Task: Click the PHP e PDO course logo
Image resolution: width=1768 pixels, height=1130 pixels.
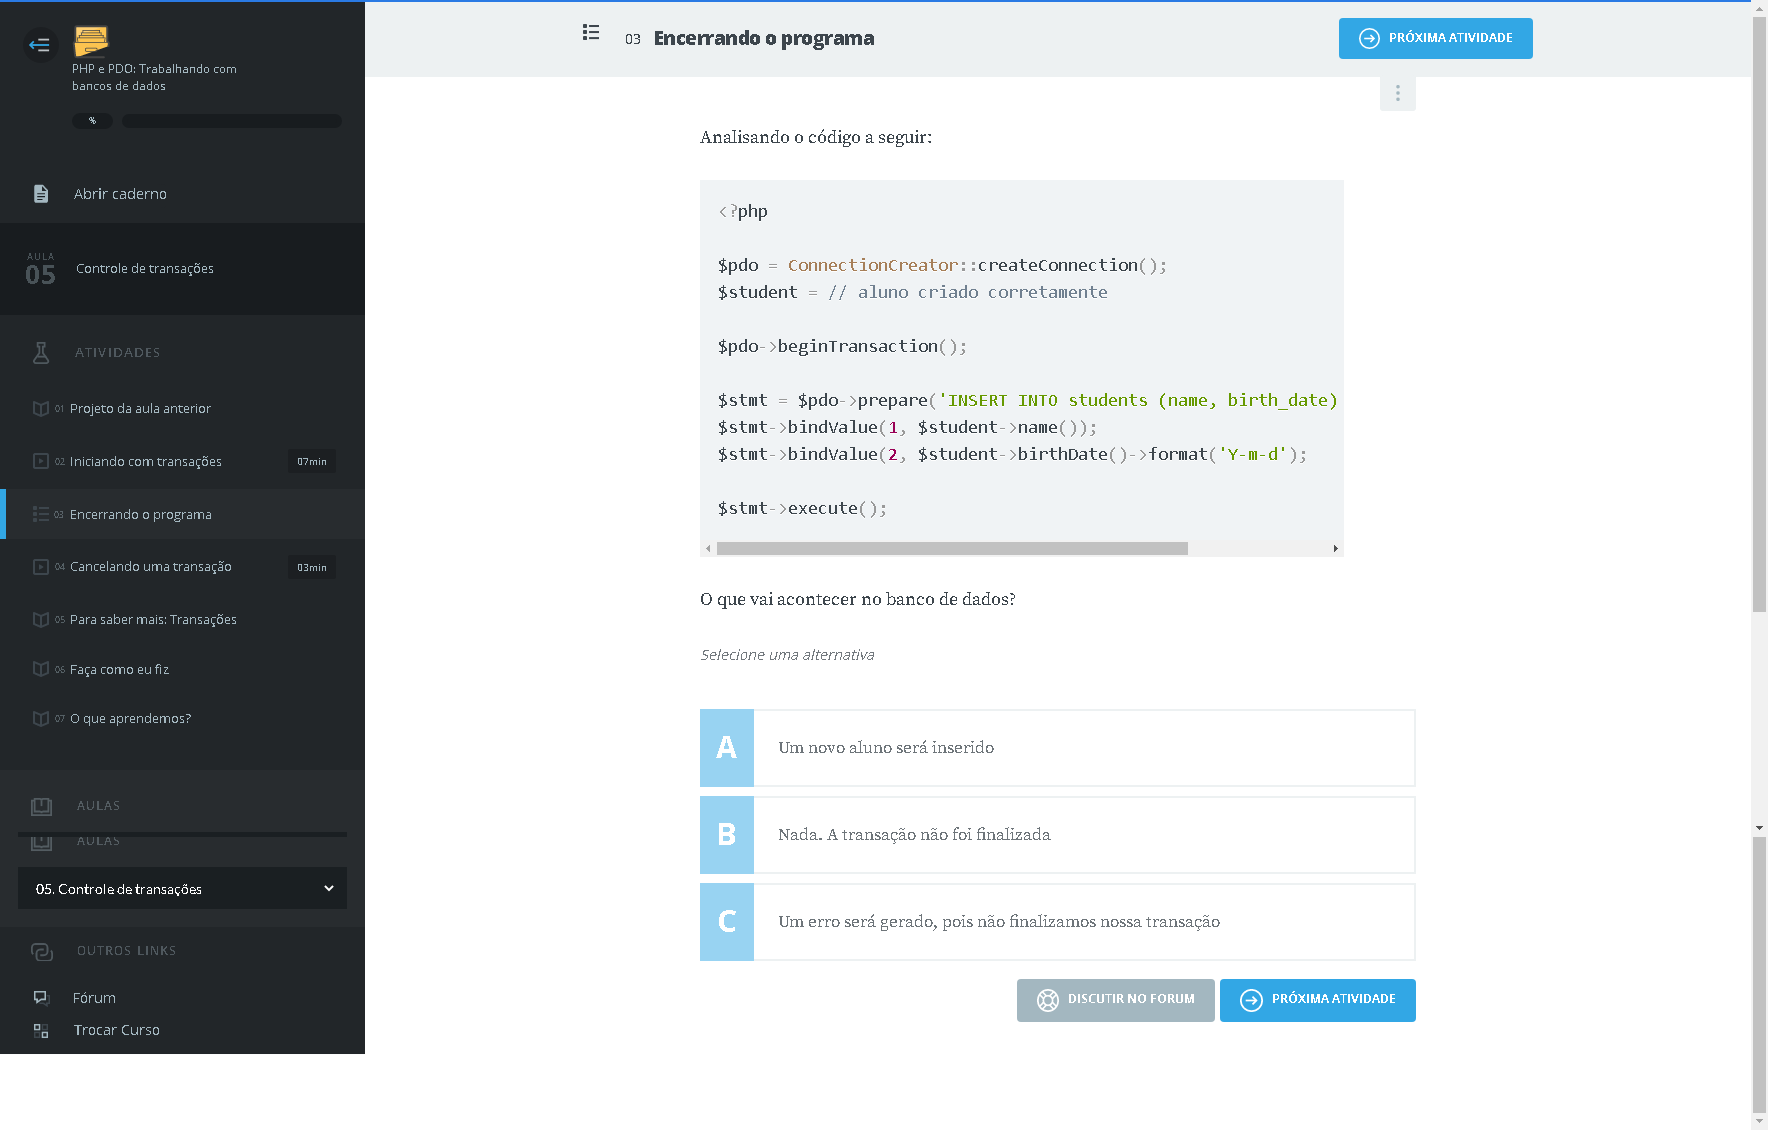Action: 91,41
